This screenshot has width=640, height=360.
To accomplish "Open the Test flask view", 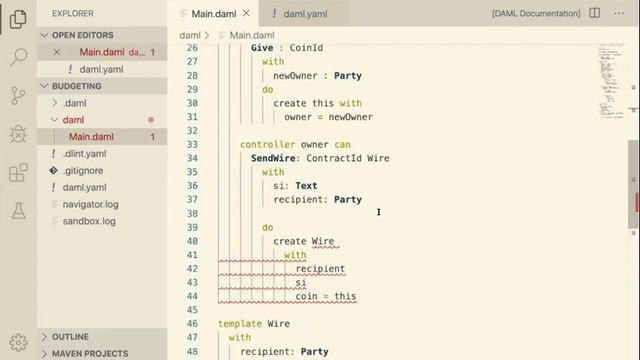I will click(x=18, y=211).
